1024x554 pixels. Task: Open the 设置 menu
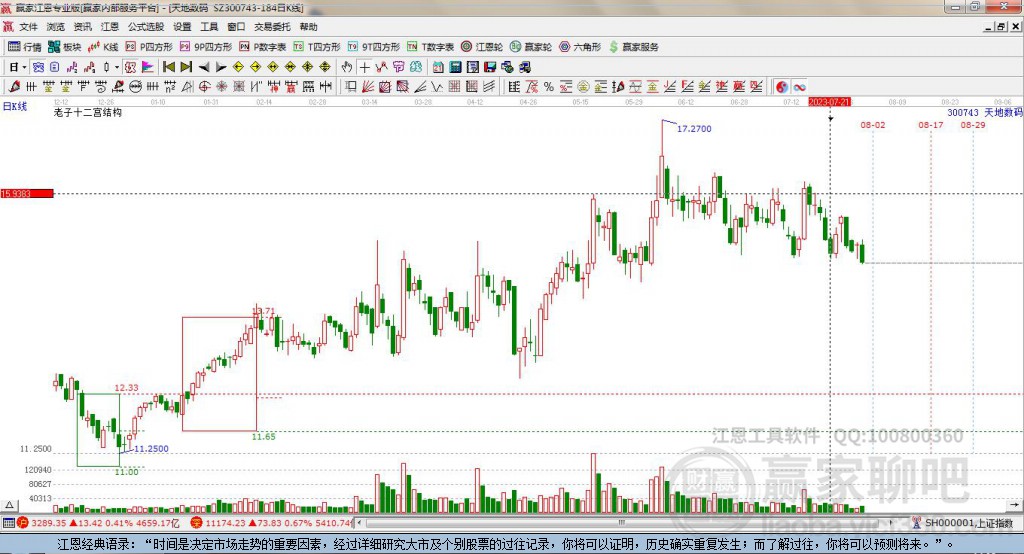(182, 27)
